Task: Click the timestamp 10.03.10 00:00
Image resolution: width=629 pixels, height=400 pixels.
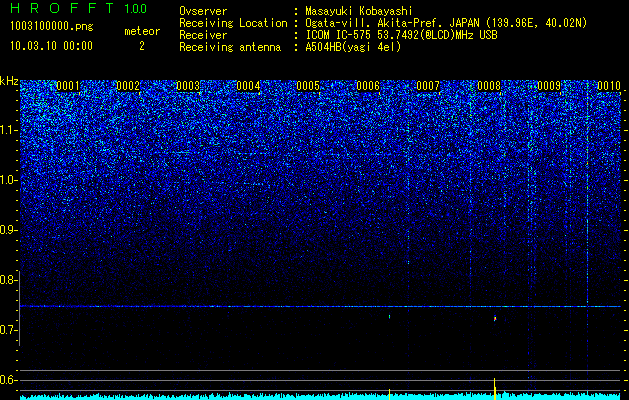Action: (x=51, y=46)
